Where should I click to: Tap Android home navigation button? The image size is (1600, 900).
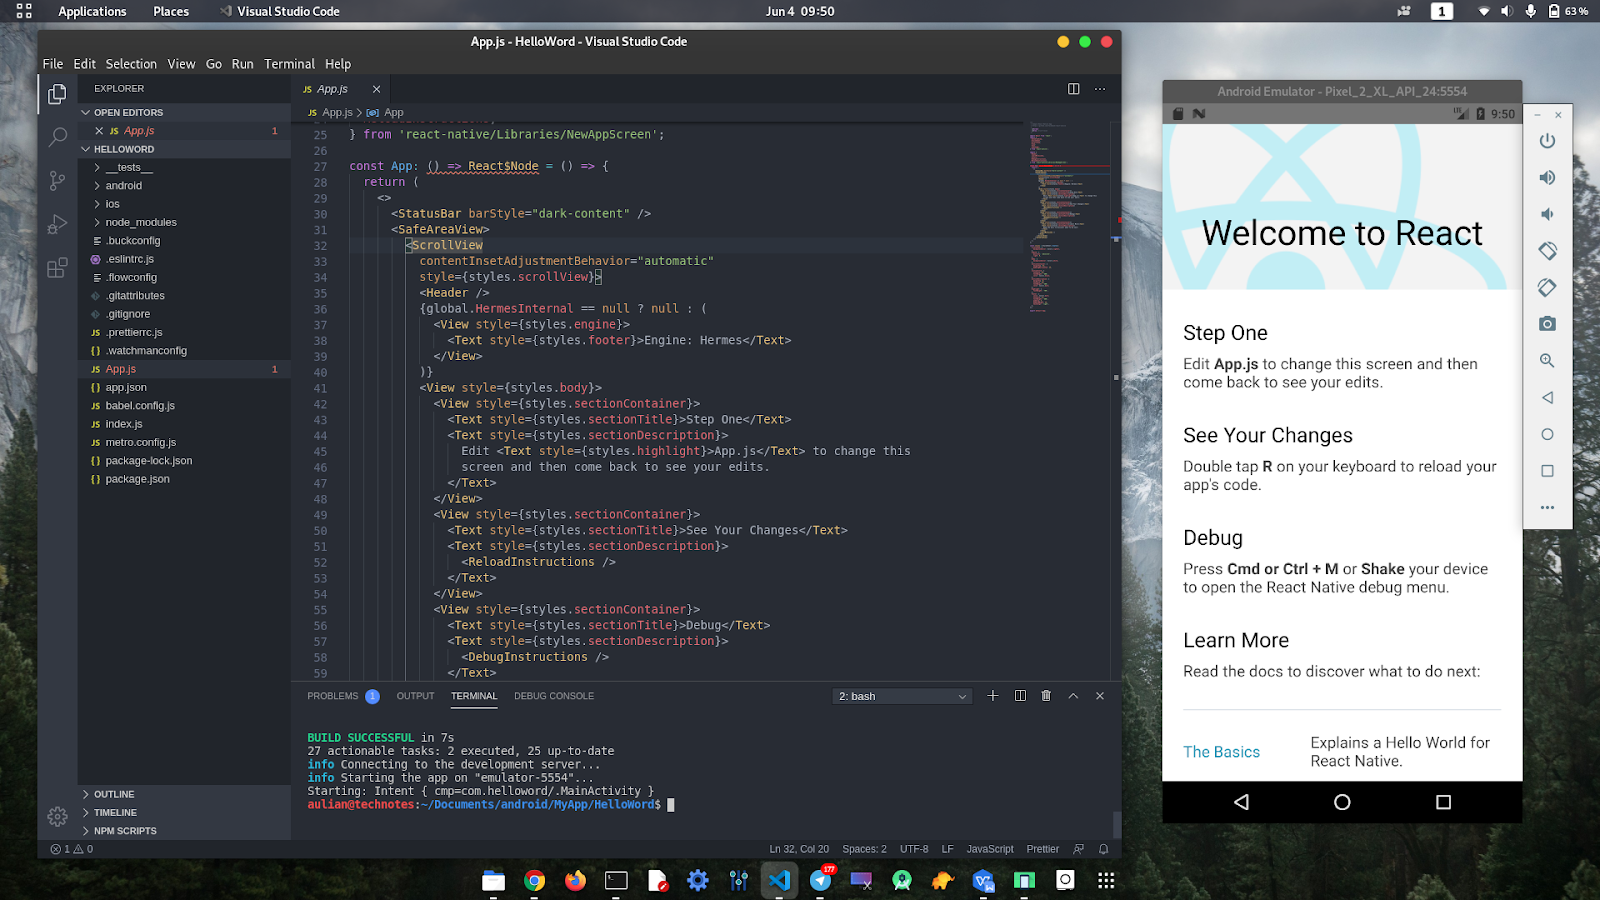(1342, 802)
